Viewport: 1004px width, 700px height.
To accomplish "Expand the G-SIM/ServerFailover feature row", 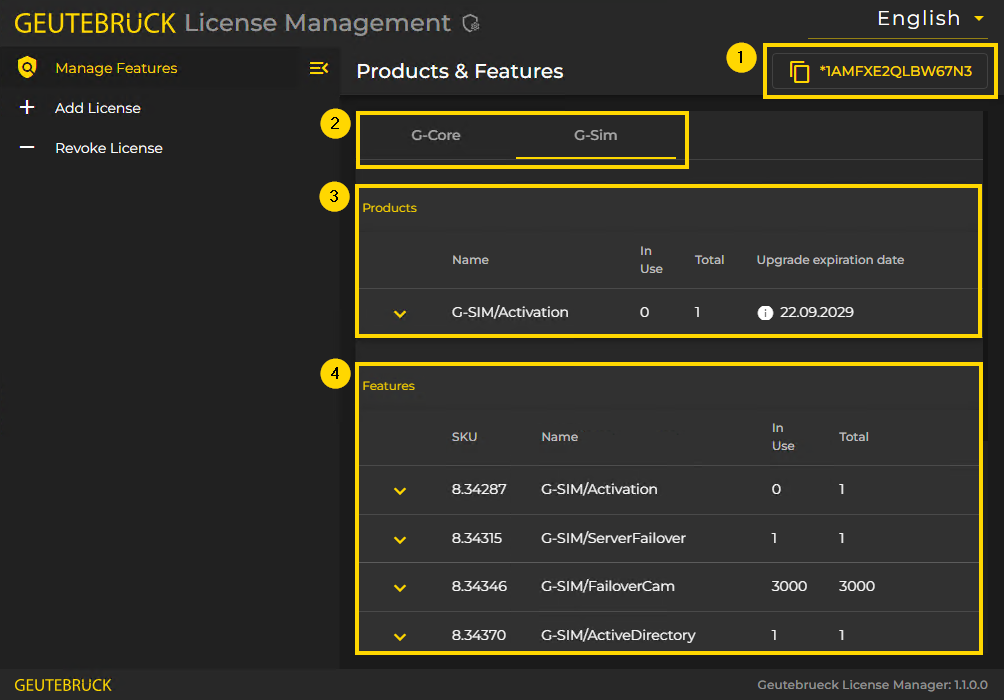I will click(x=400, y=539).
